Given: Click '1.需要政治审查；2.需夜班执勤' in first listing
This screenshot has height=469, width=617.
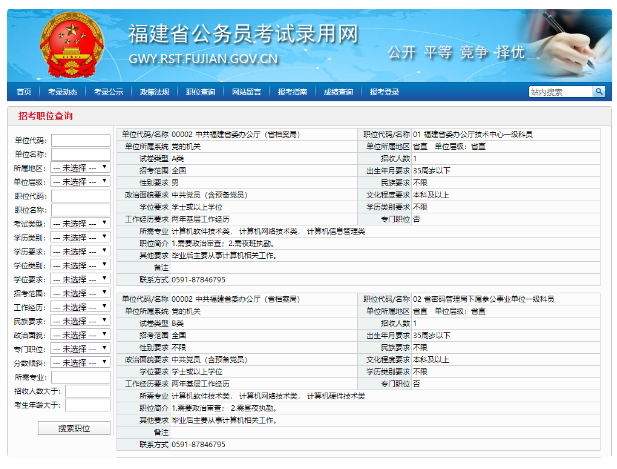Looking at the screenshot, I should [222, 244].
